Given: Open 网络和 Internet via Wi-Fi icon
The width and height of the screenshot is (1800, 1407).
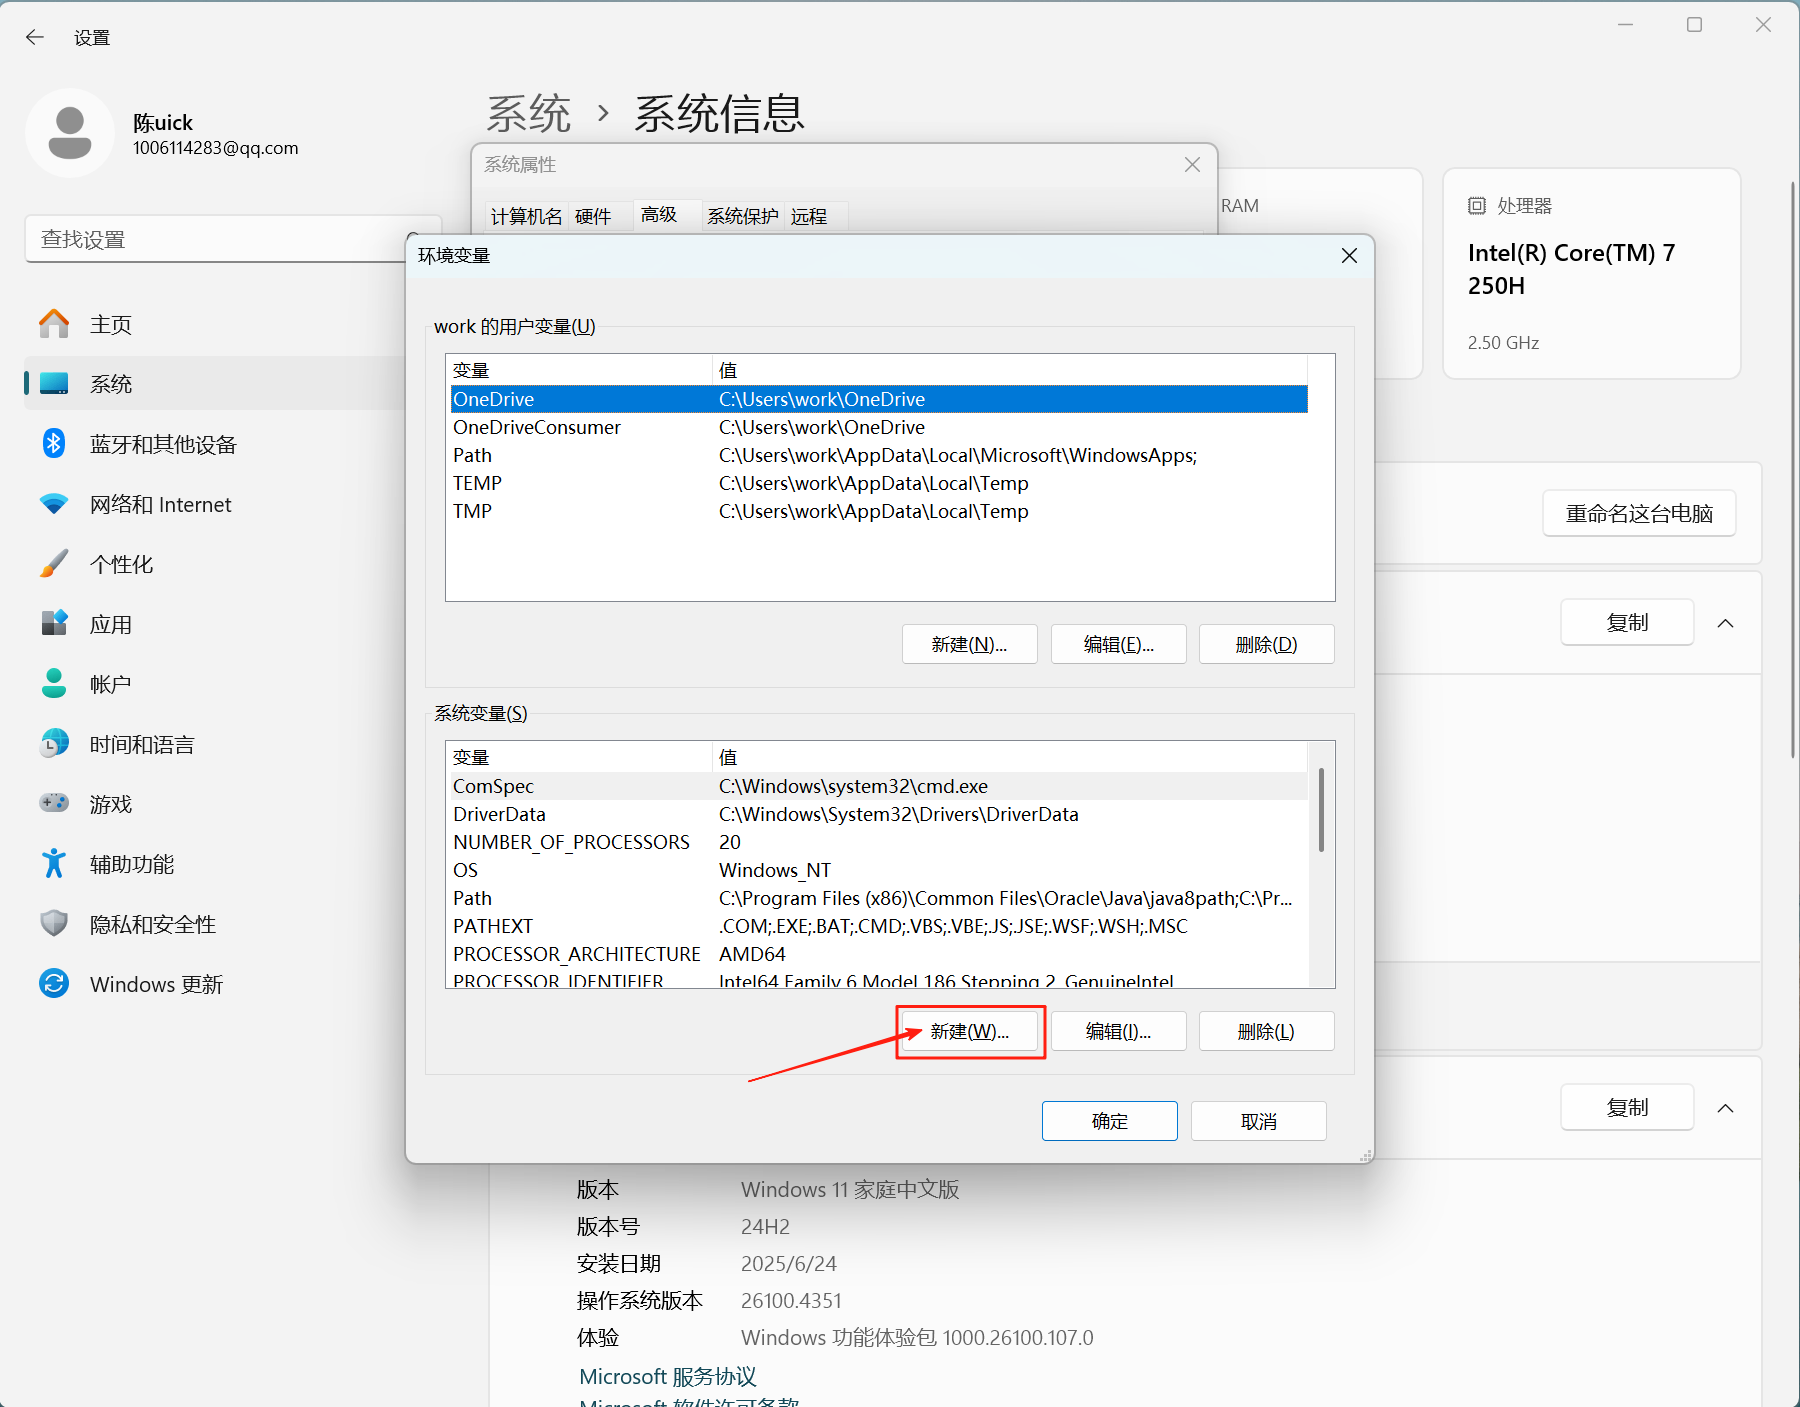Looking at the screenshot, I should pyautogui.click(x=54, y=504).
